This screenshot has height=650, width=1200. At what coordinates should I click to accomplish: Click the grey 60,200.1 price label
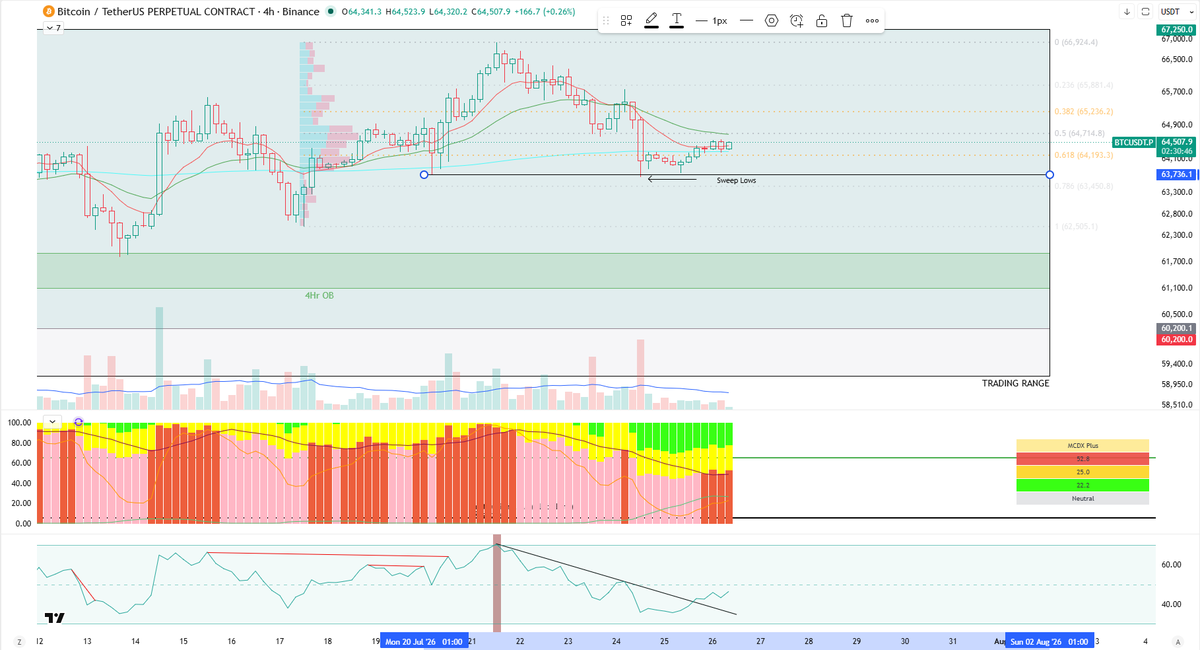tap(1177, 328)
